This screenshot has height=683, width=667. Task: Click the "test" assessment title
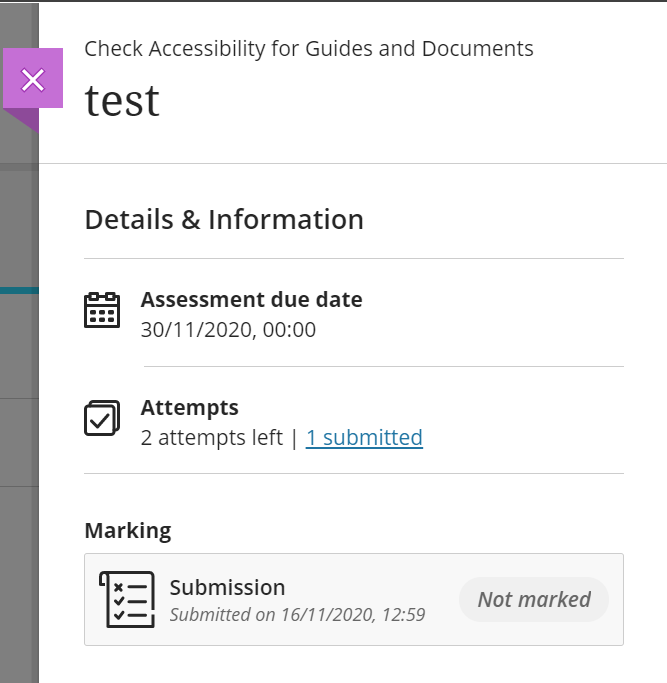tap(121, 100)
